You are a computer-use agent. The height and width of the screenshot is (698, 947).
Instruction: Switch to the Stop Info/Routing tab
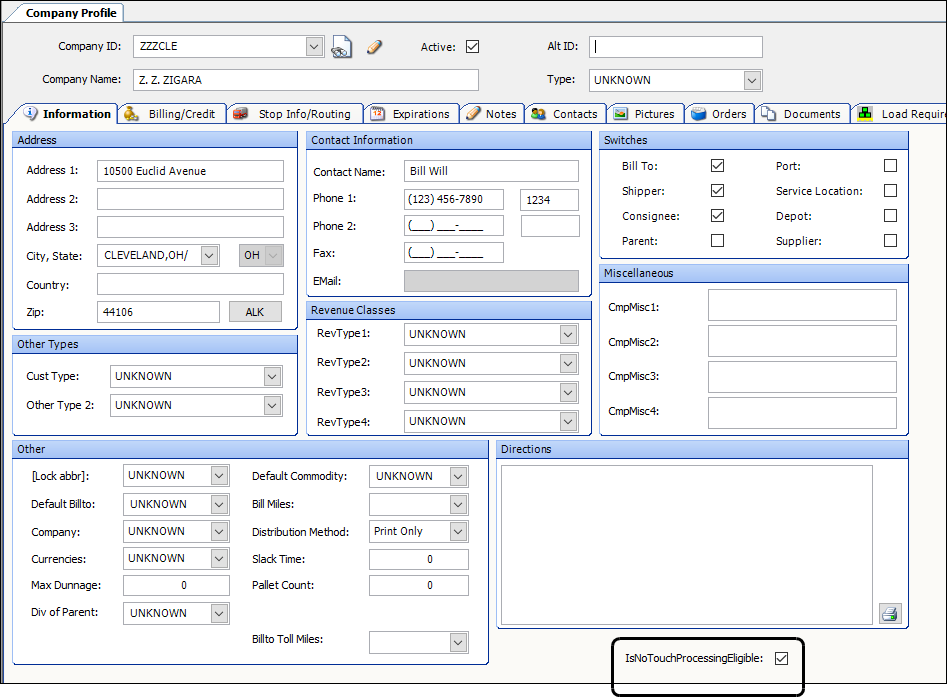[x=294, y=114]
